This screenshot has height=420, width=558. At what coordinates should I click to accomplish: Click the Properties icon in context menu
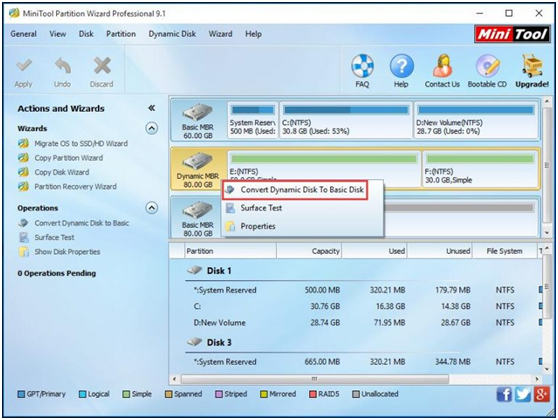(230, 226)
